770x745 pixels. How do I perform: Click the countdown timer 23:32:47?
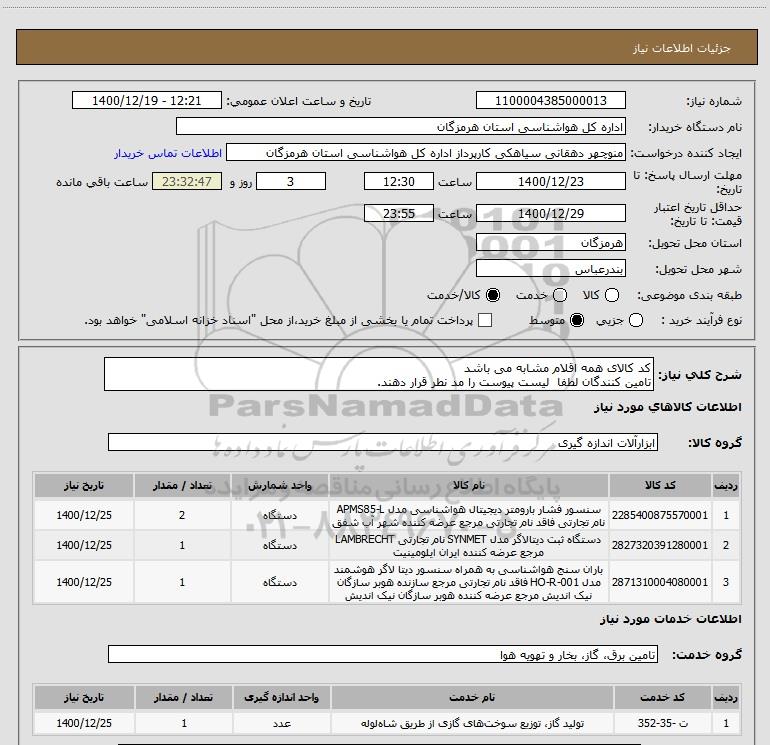click(x=187, y=181)
